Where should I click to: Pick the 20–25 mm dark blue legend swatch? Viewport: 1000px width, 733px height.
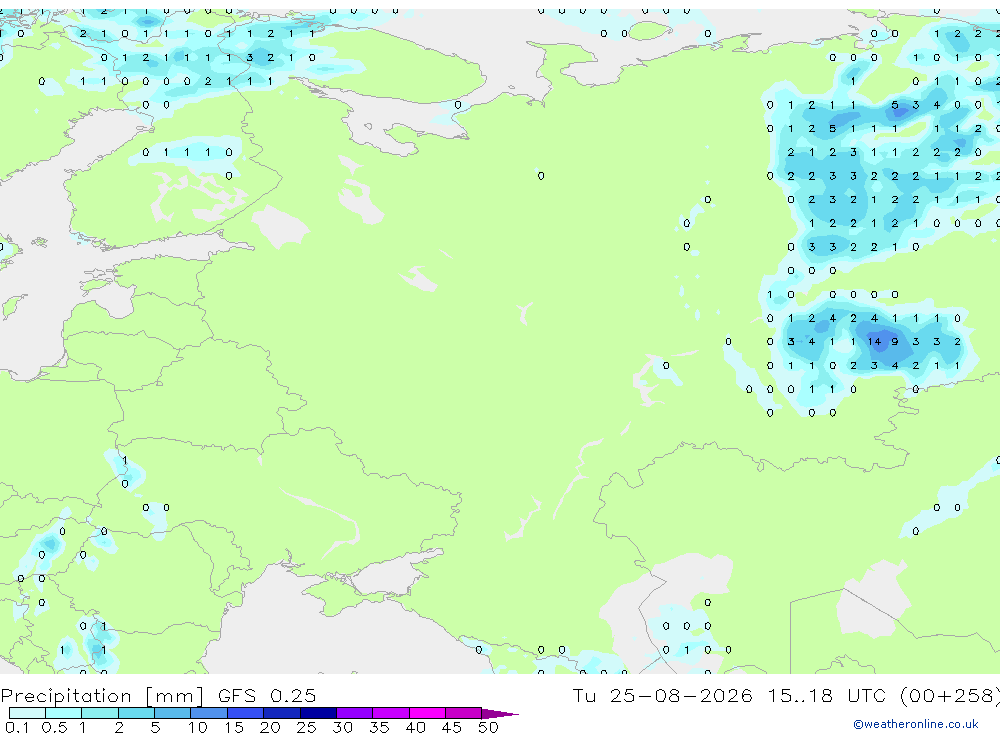(281, 713)
